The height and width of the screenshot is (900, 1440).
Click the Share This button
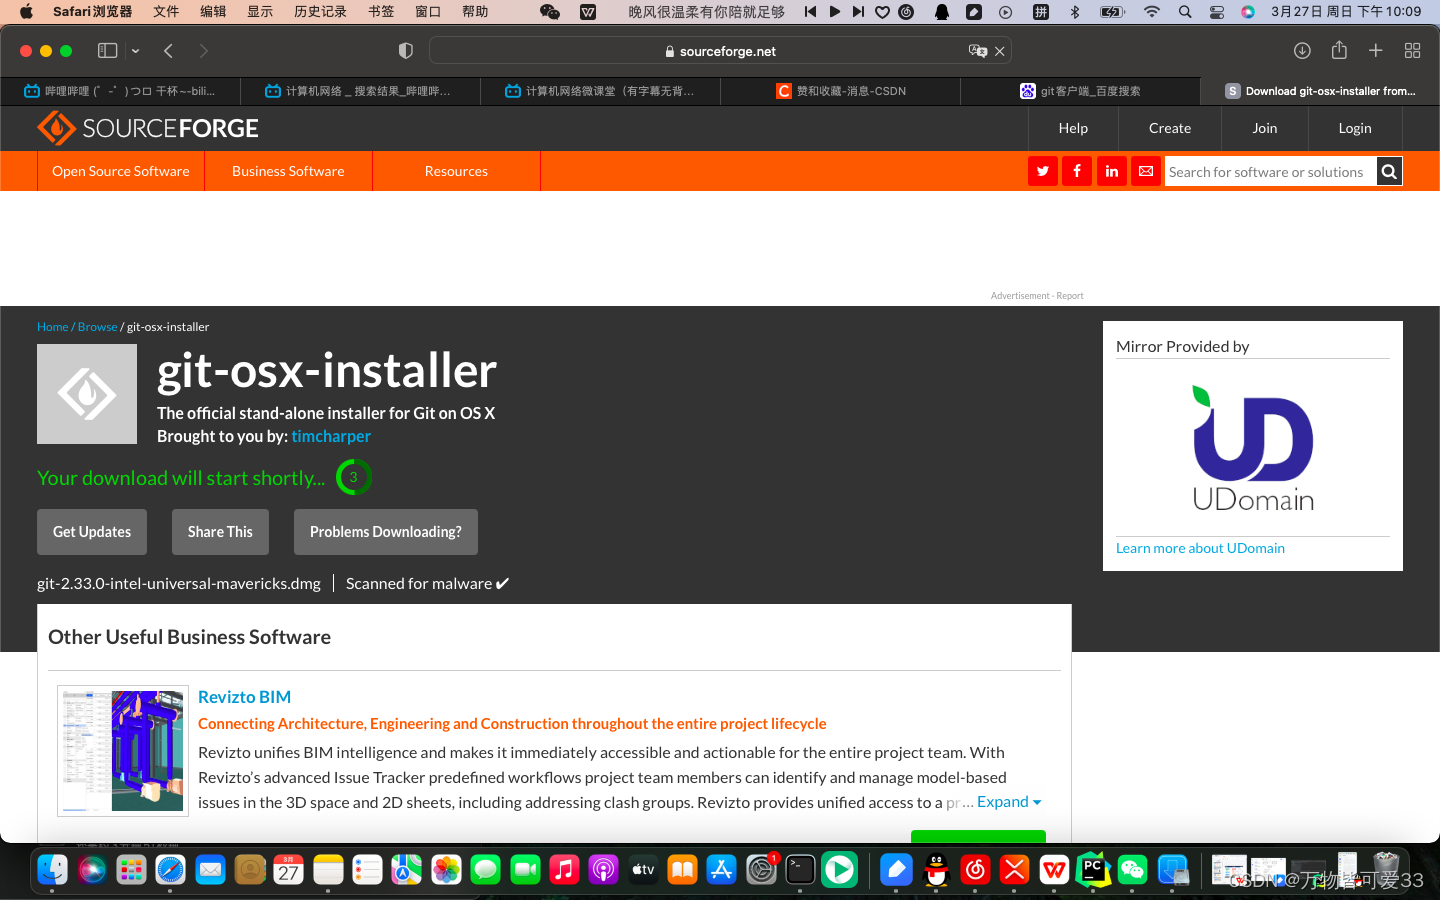(x=220, y=532)
